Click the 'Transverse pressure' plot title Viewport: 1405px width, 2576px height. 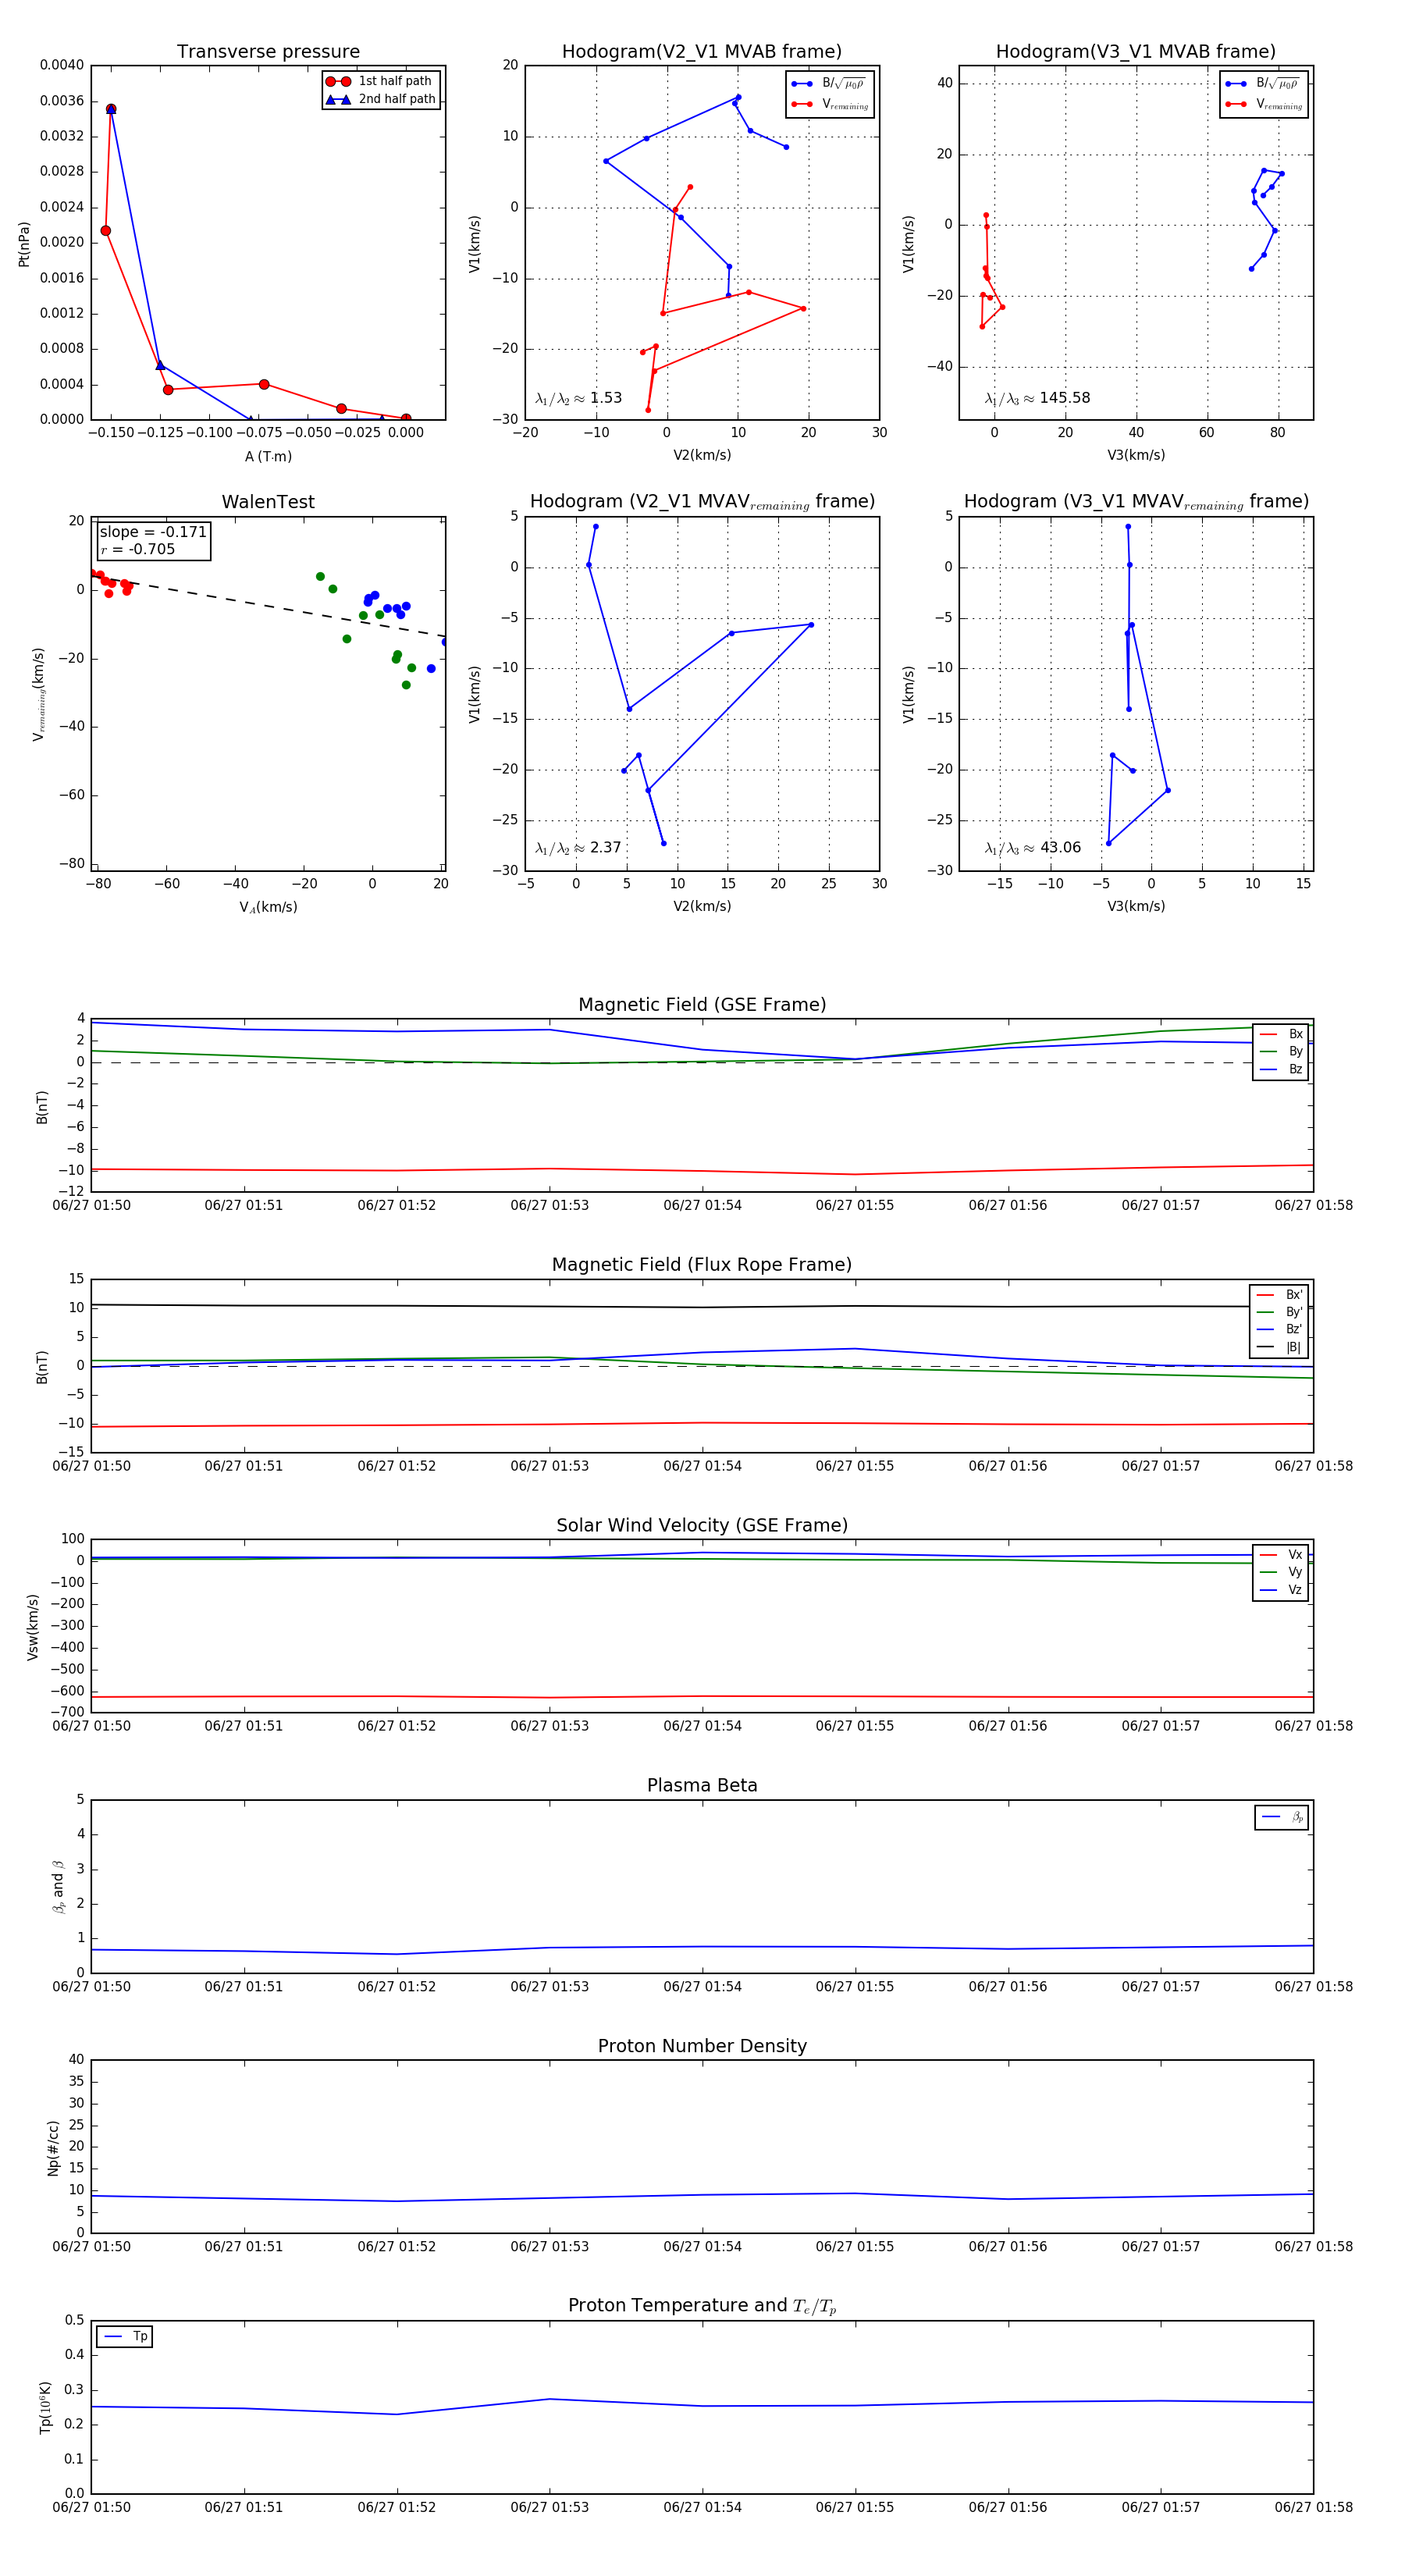(x=268, y=52)
